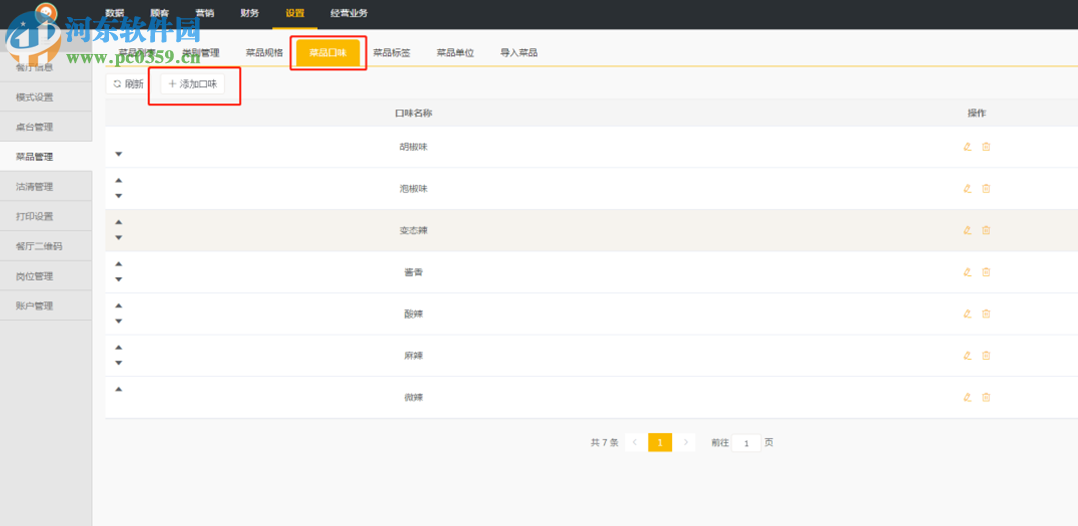Edit the 酸辣 flavor row

point(967,314)
